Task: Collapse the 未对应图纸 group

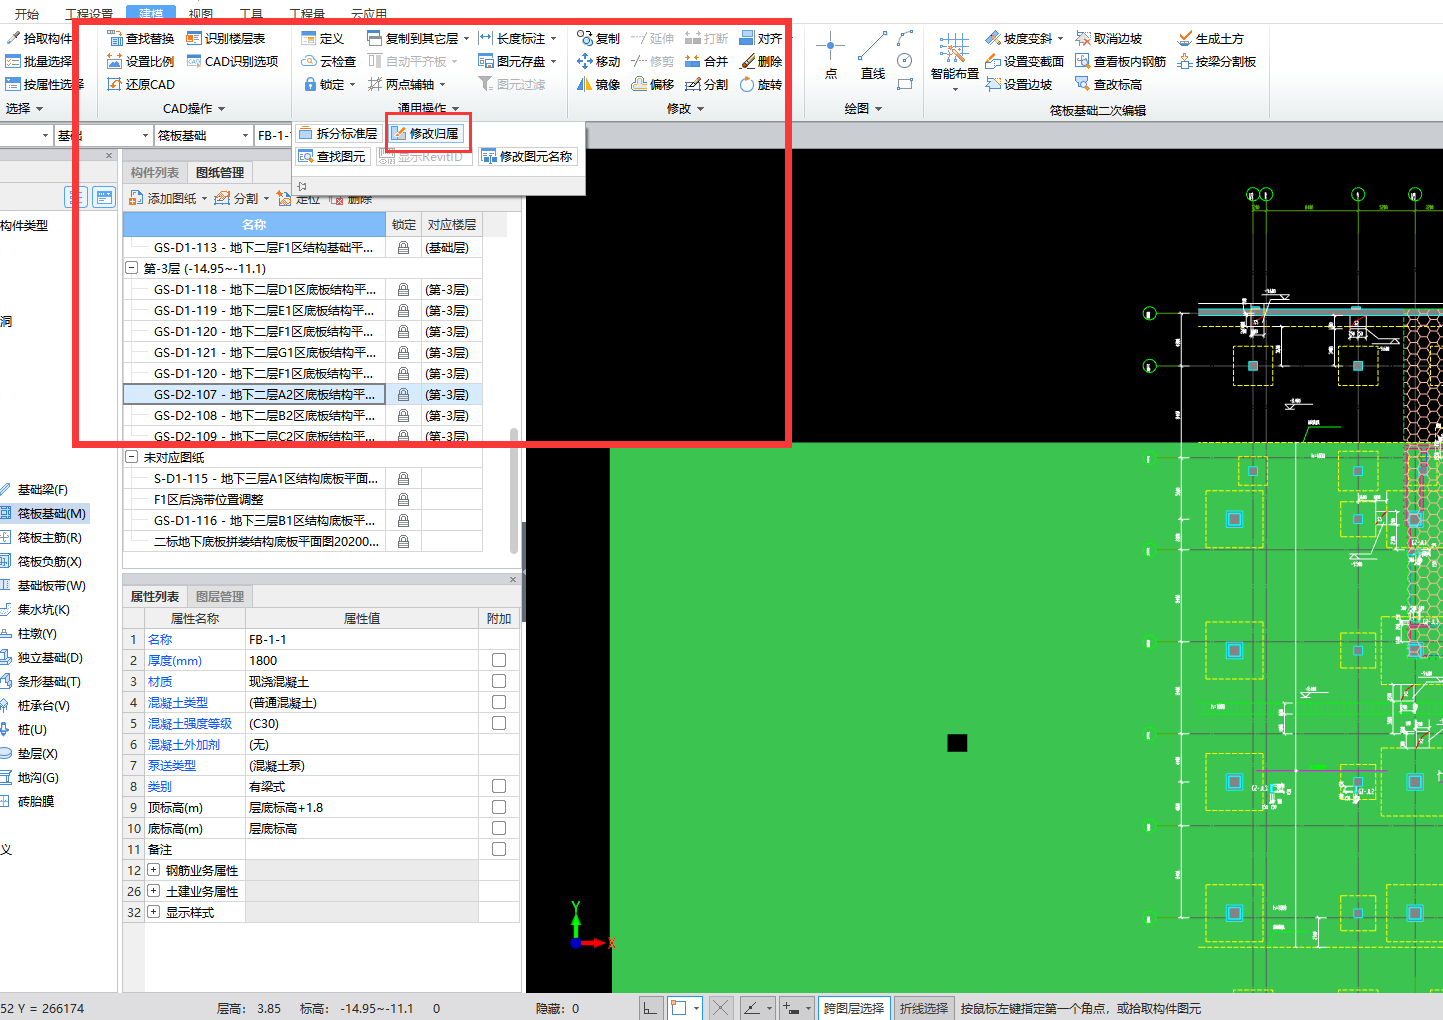Action: pos(131,457)
